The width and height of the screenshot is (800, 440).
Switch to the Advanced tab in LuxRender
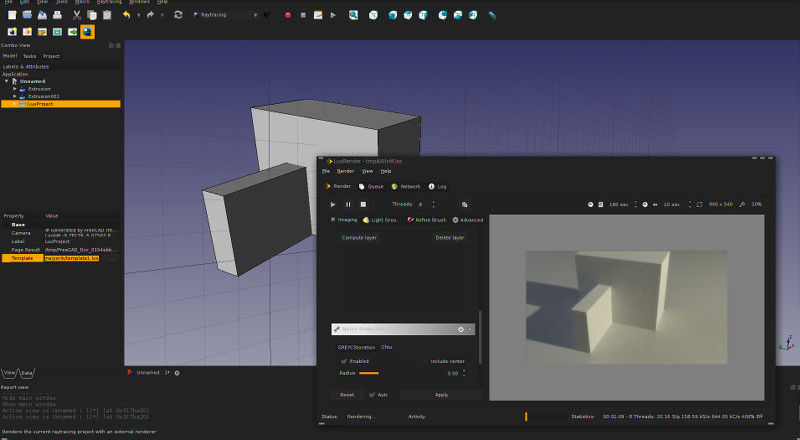tap(467, 220)
